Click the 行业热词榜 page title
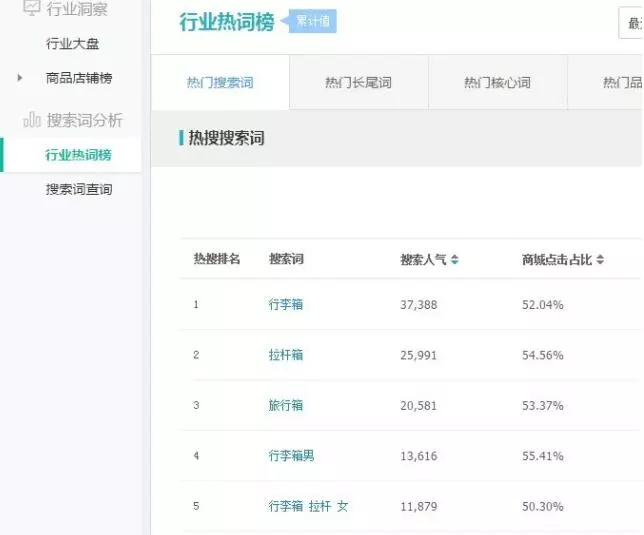 click(227, 22)
